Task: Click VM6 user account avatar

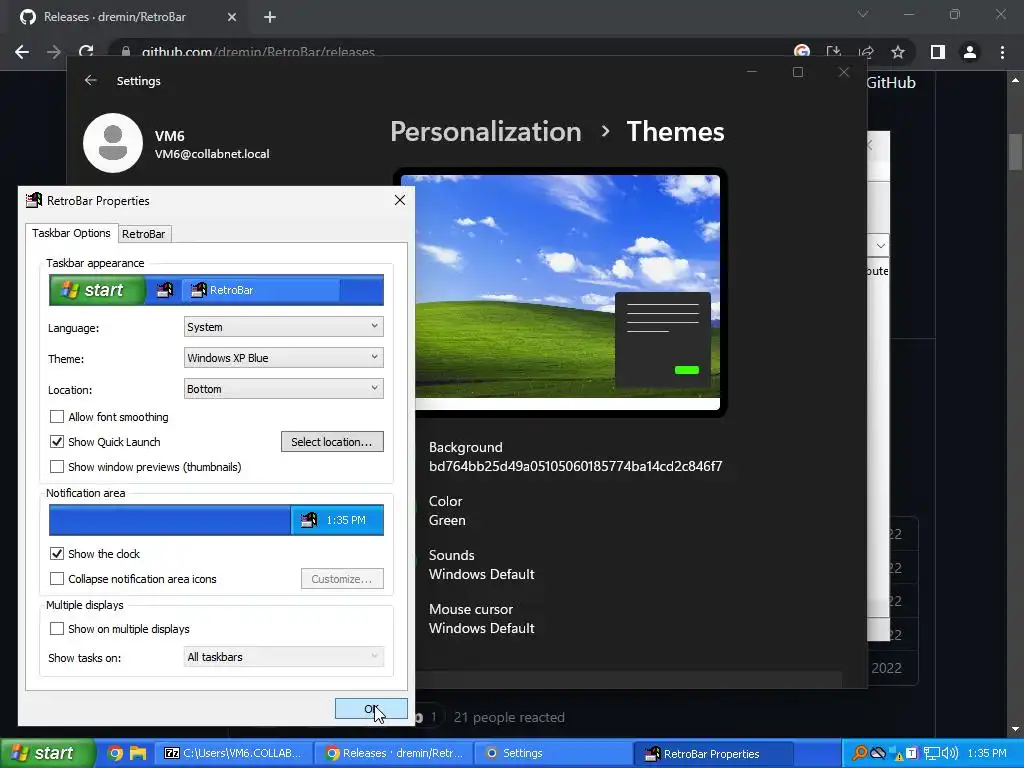Action: coord(113,143)
